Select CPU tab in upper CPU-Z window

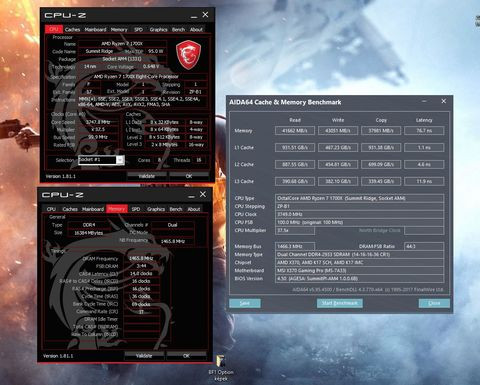click(x=54, y=29)
